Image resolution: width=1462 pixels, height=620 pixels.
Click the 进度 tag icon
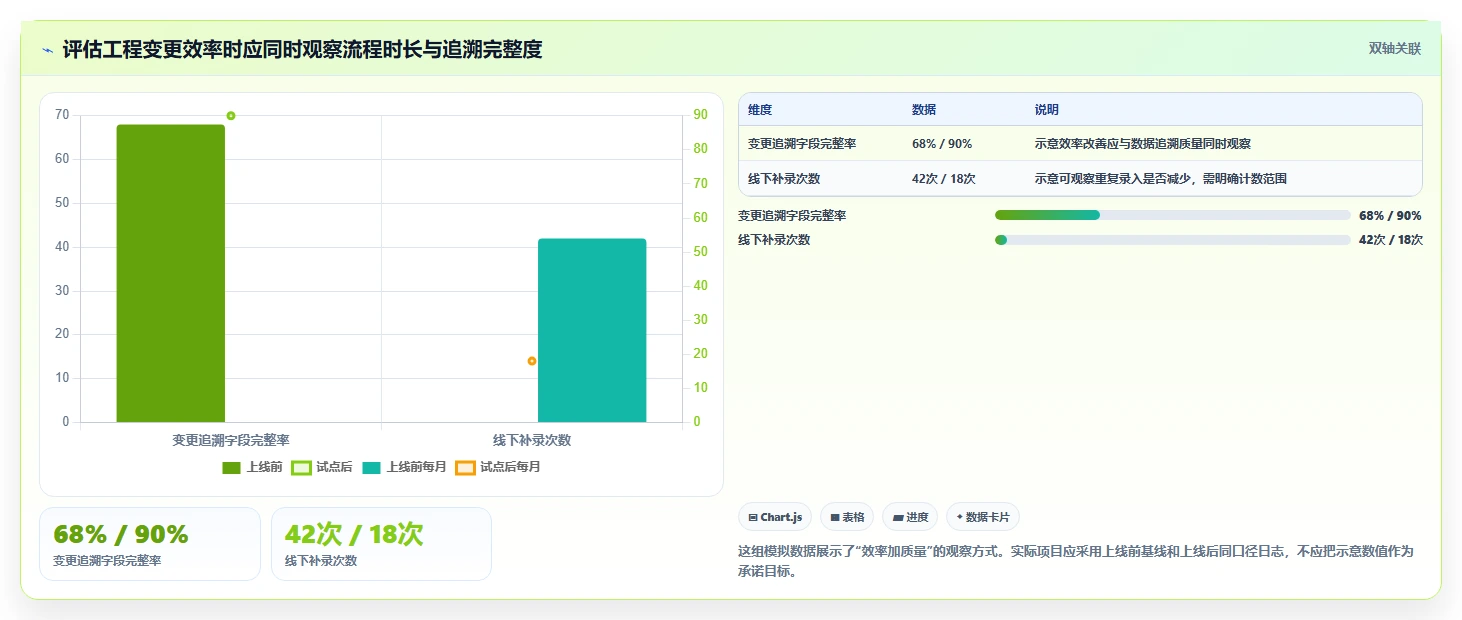click(x=898, y=517)
